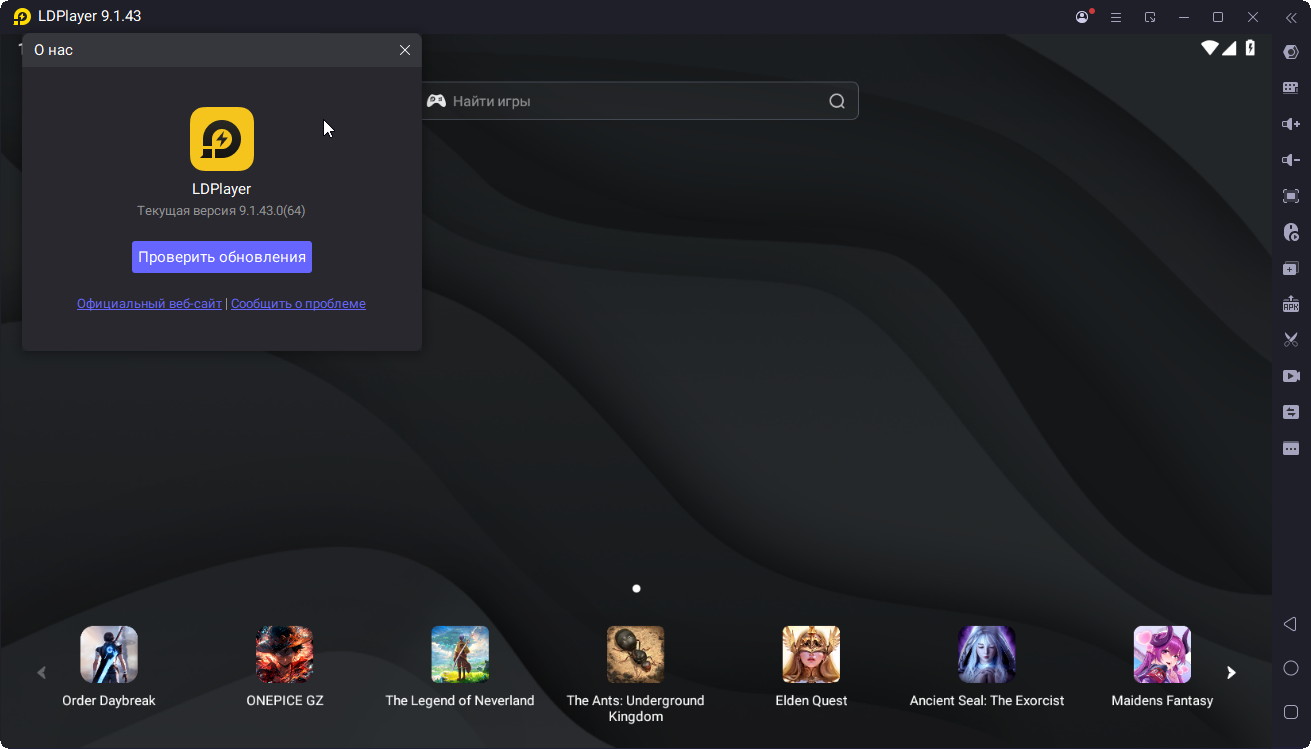Collapse the sidebar with double chevron

[1291, 17]
